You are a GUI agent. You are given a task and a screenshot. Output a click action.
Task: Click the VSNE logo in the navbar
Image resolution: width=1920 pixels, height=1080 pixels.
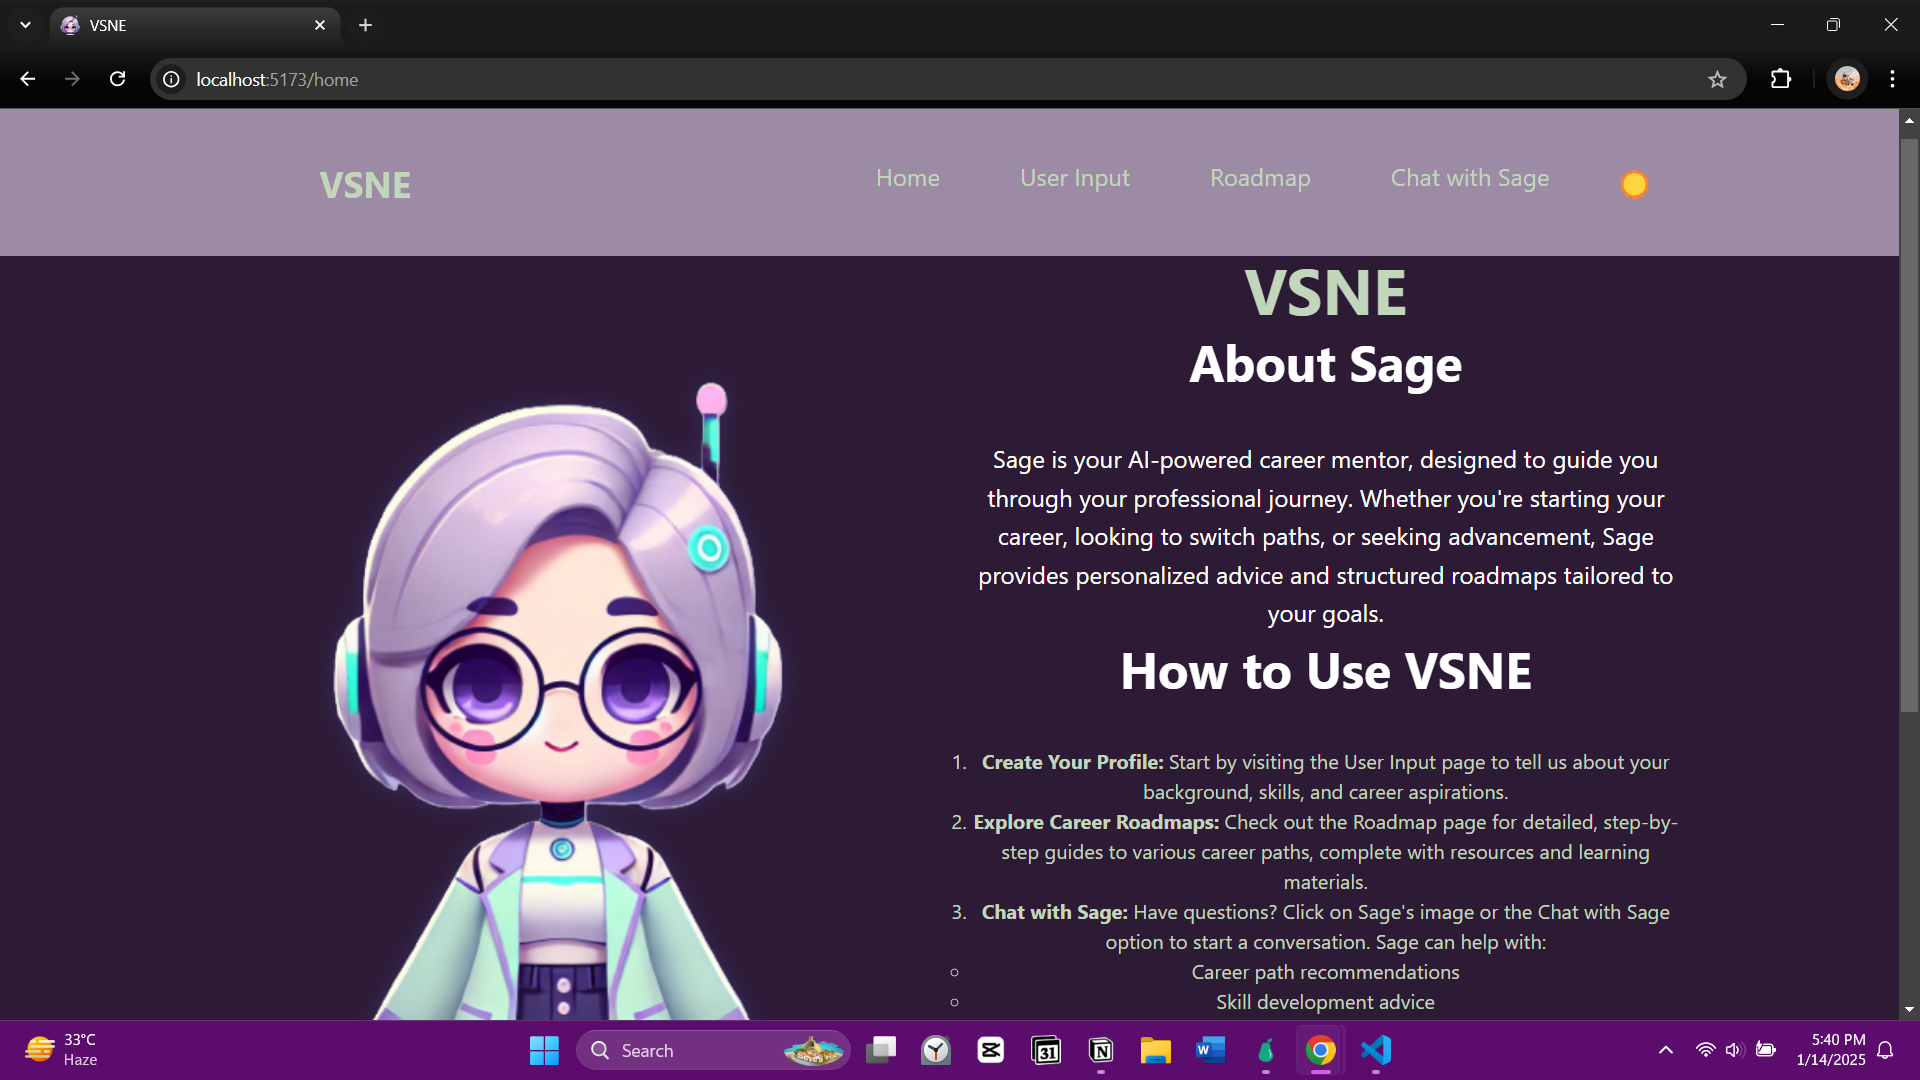coord(365,185)
